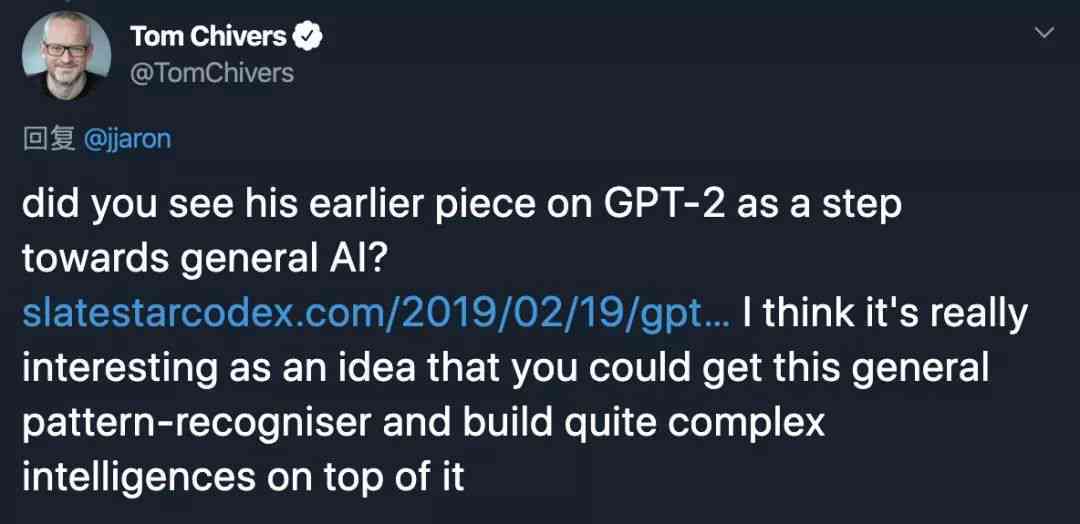The image size is (1080, 524).
Task: Click the 'I think it's really' text
Action: 885,315
